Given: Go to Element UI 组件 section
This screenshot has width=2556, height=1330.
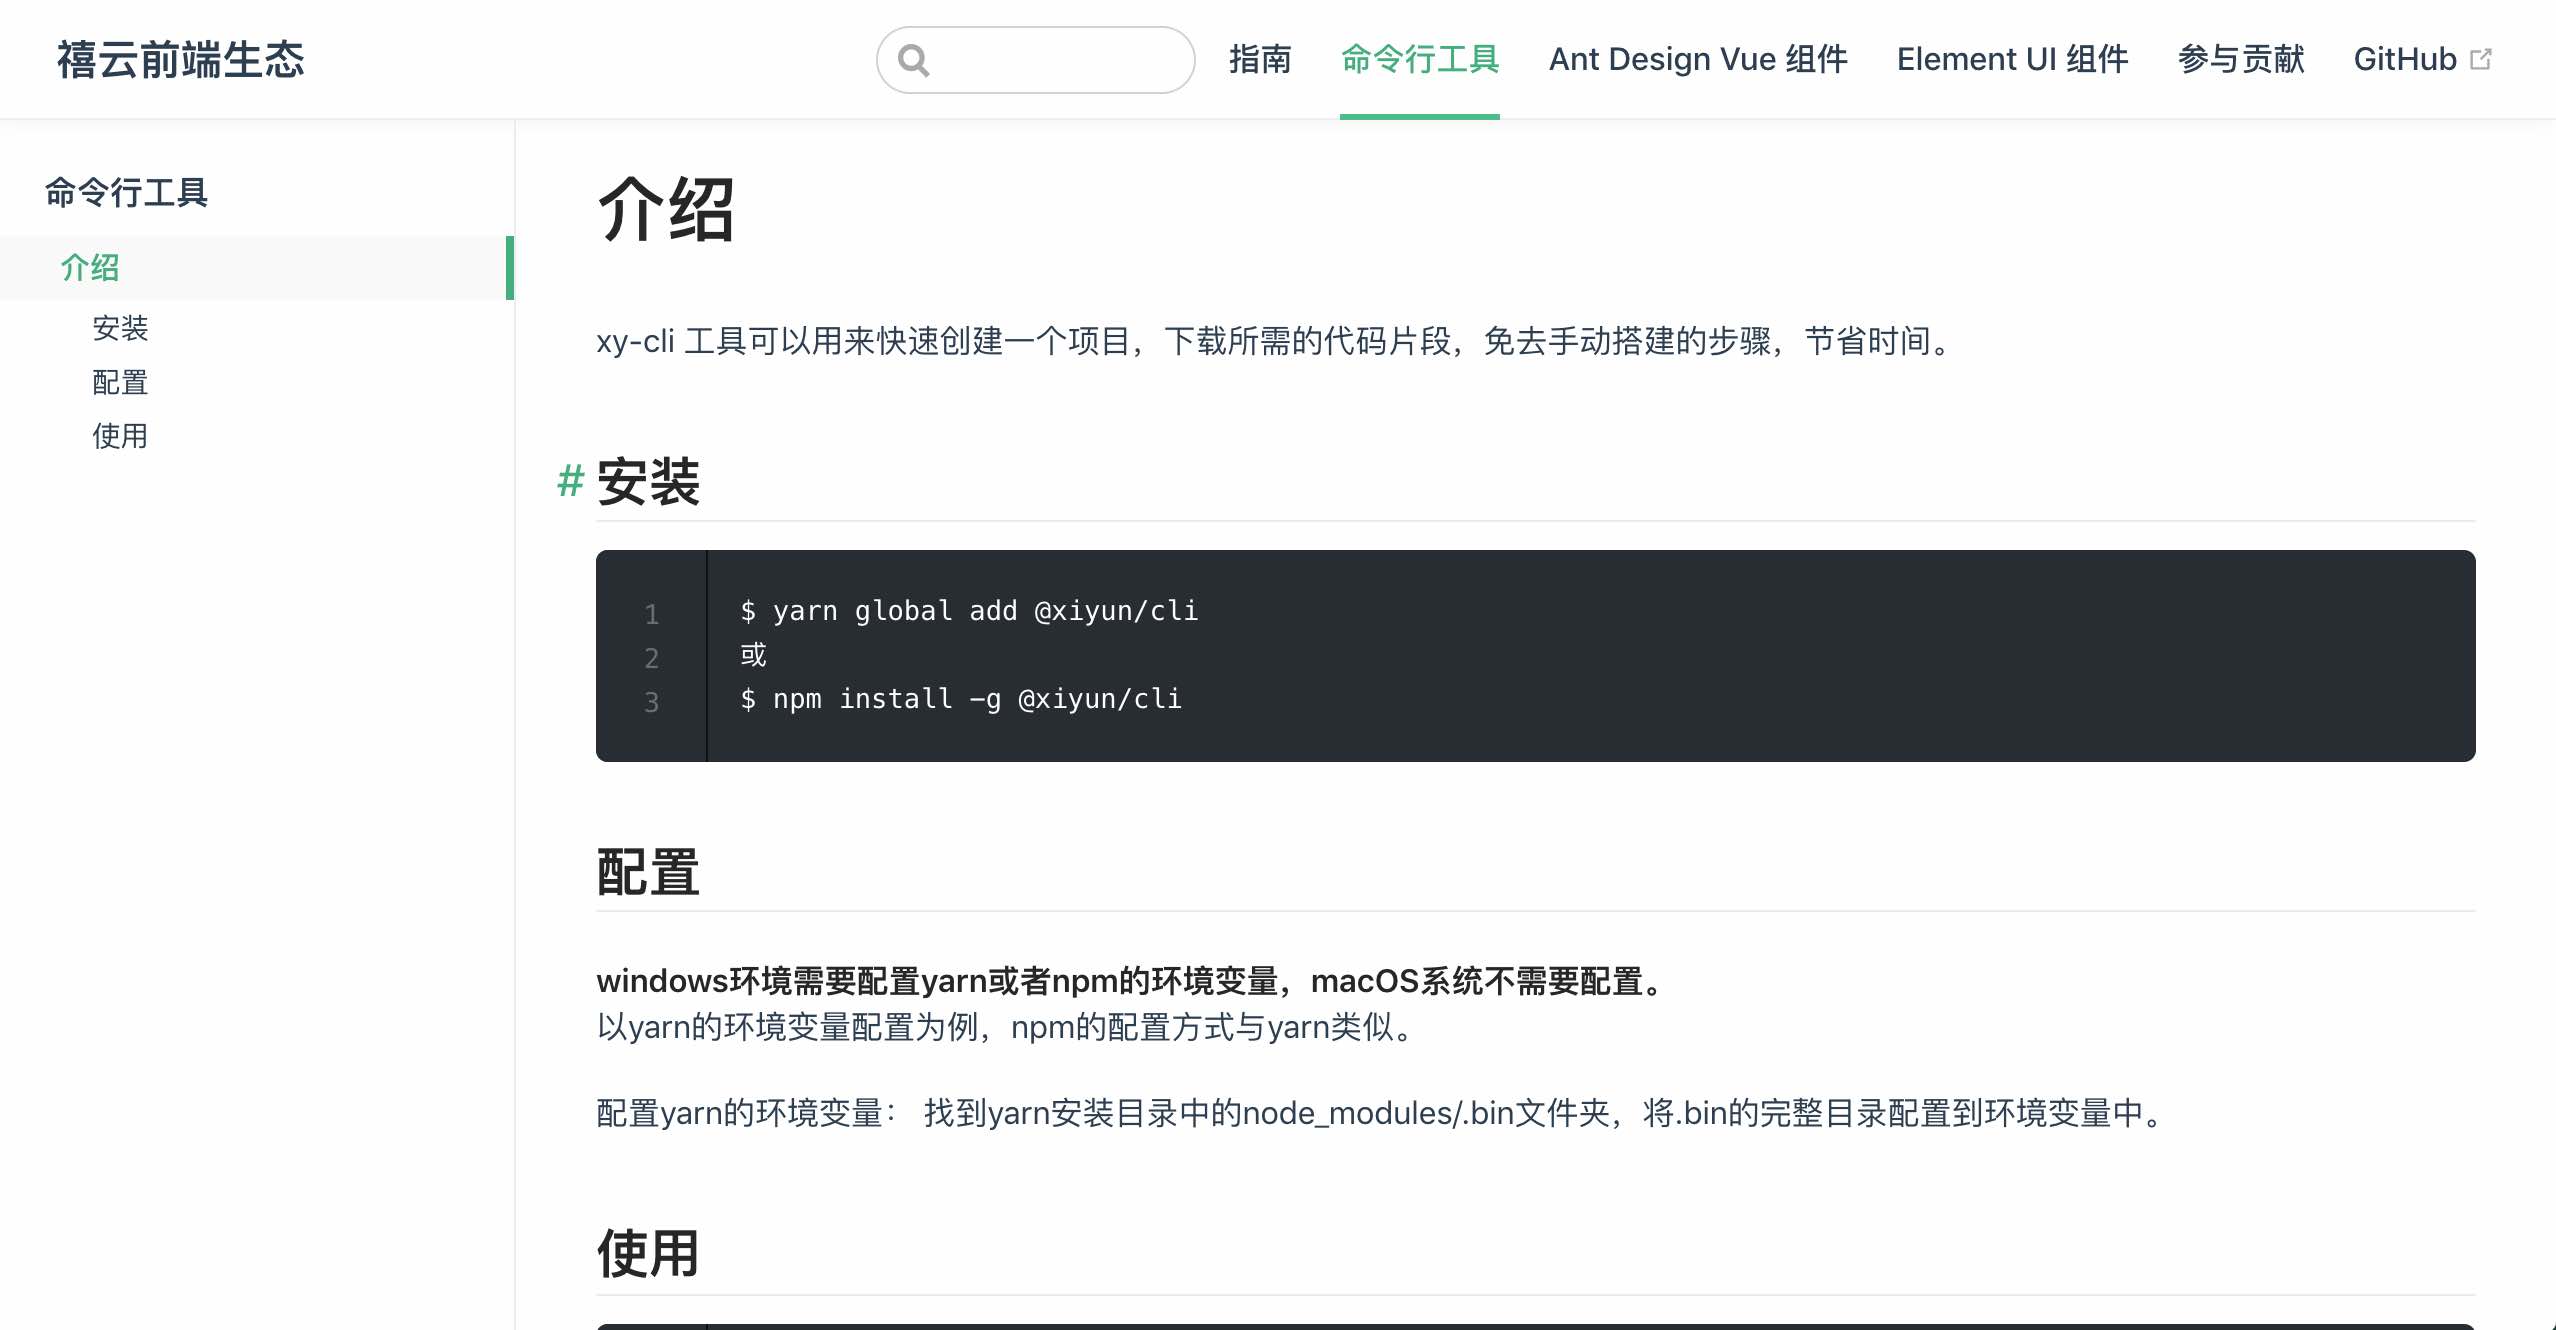Looking at the screenshot, I should coord(2012,60).
